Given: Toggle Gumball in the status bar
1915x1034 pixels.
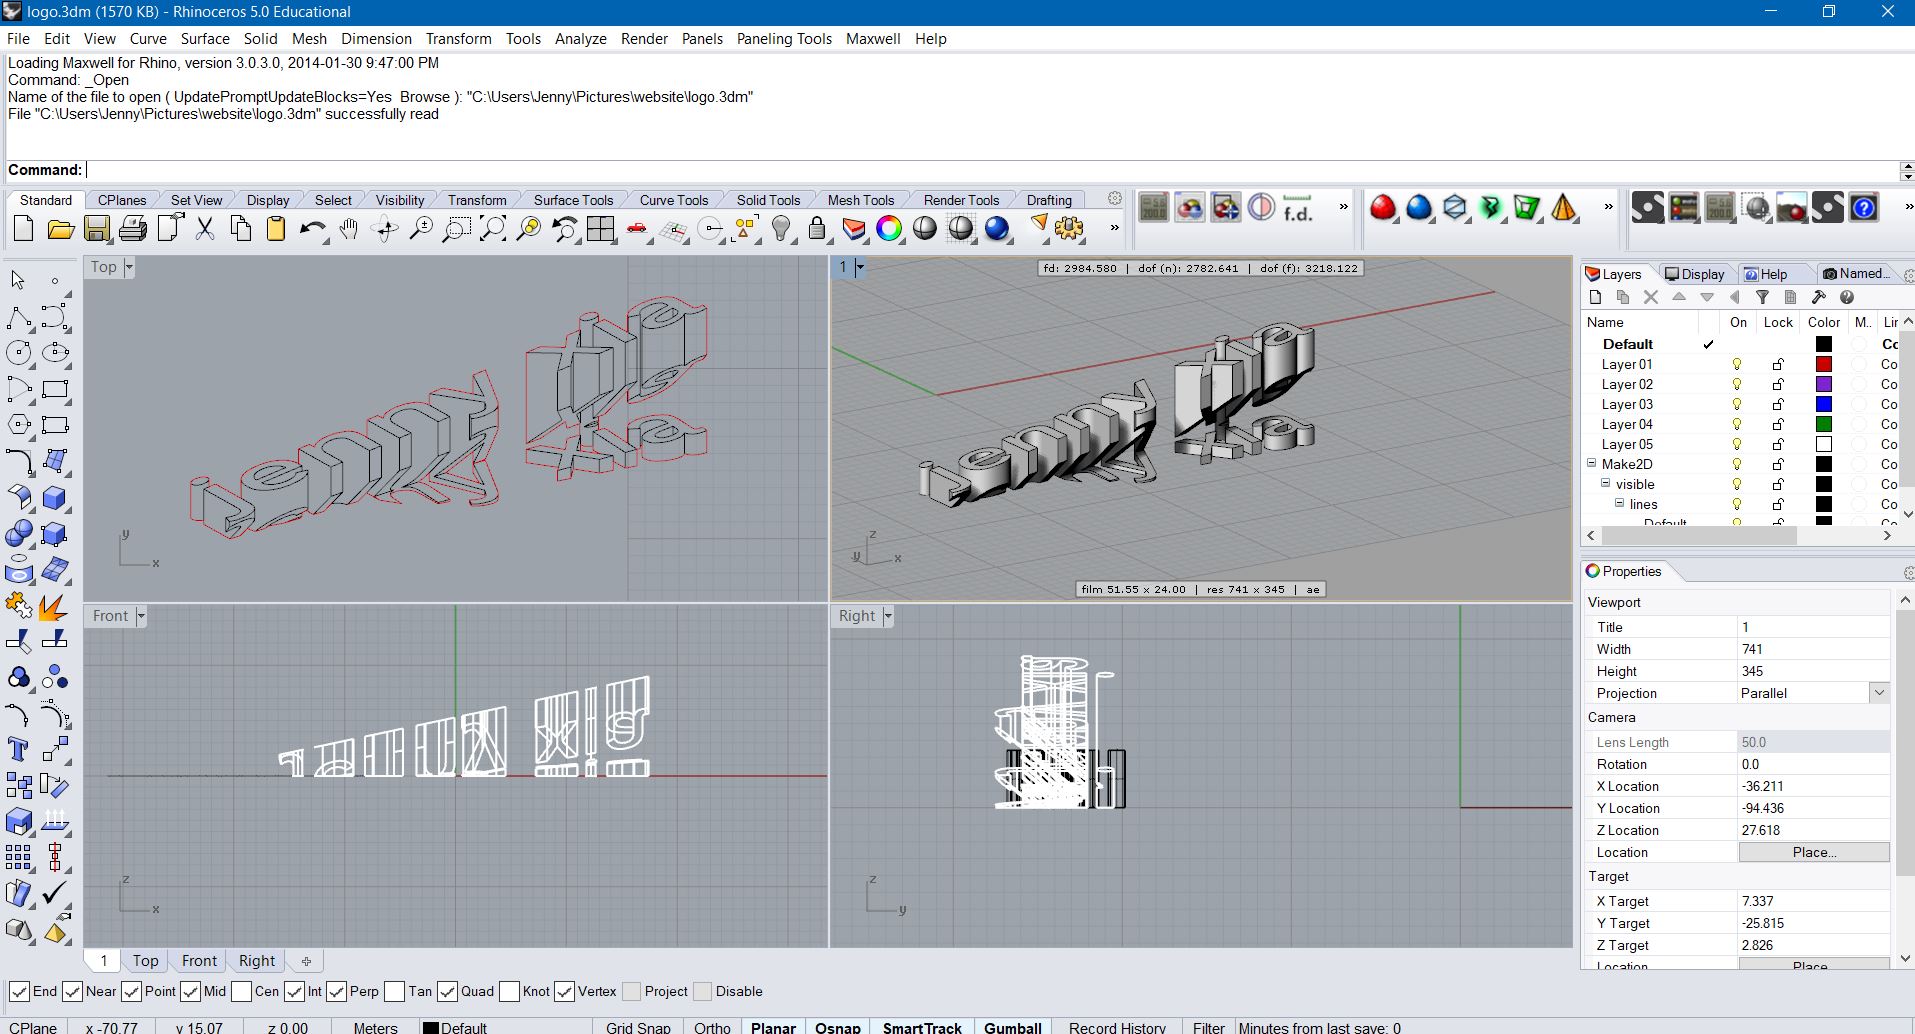Looking at the screenshot, I should point(1013,1027).
